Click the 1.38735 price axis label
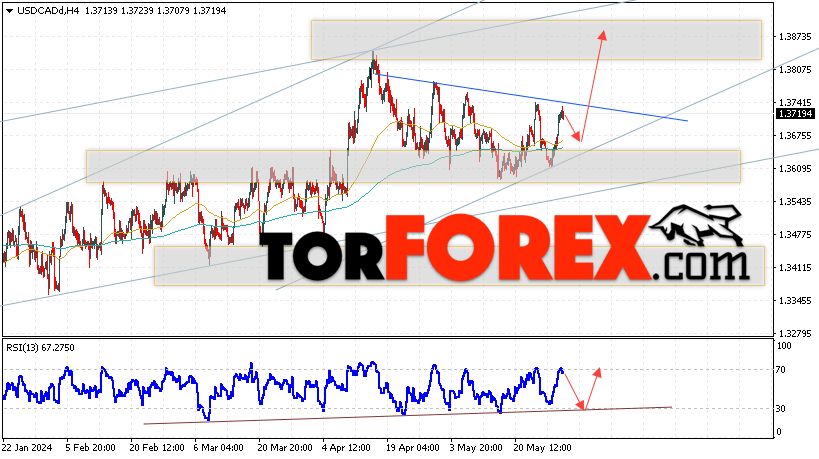This screenshot has height=459, width=819. pyautogui.click(x=795, y=37)
